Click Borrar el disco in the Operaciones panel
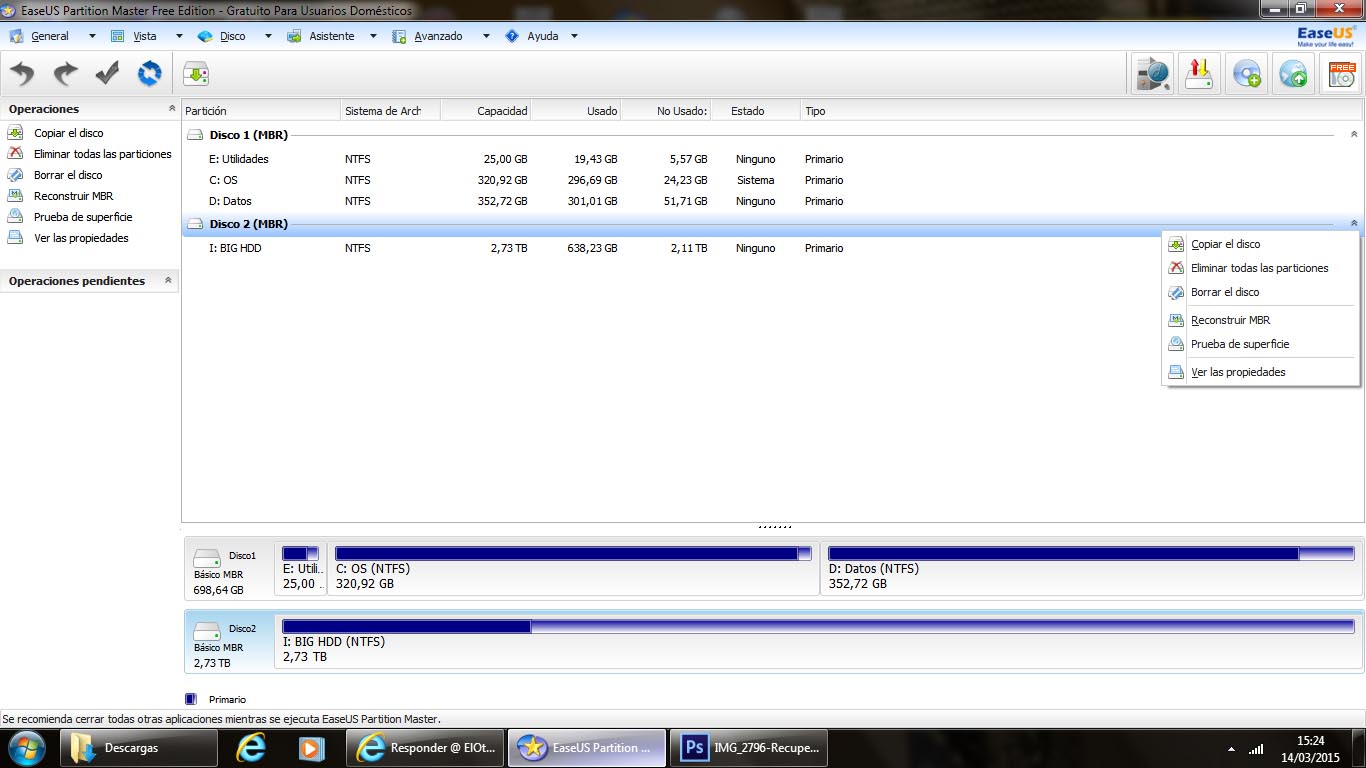This screenshot has width=1366, height=768. tap(68, 175)
